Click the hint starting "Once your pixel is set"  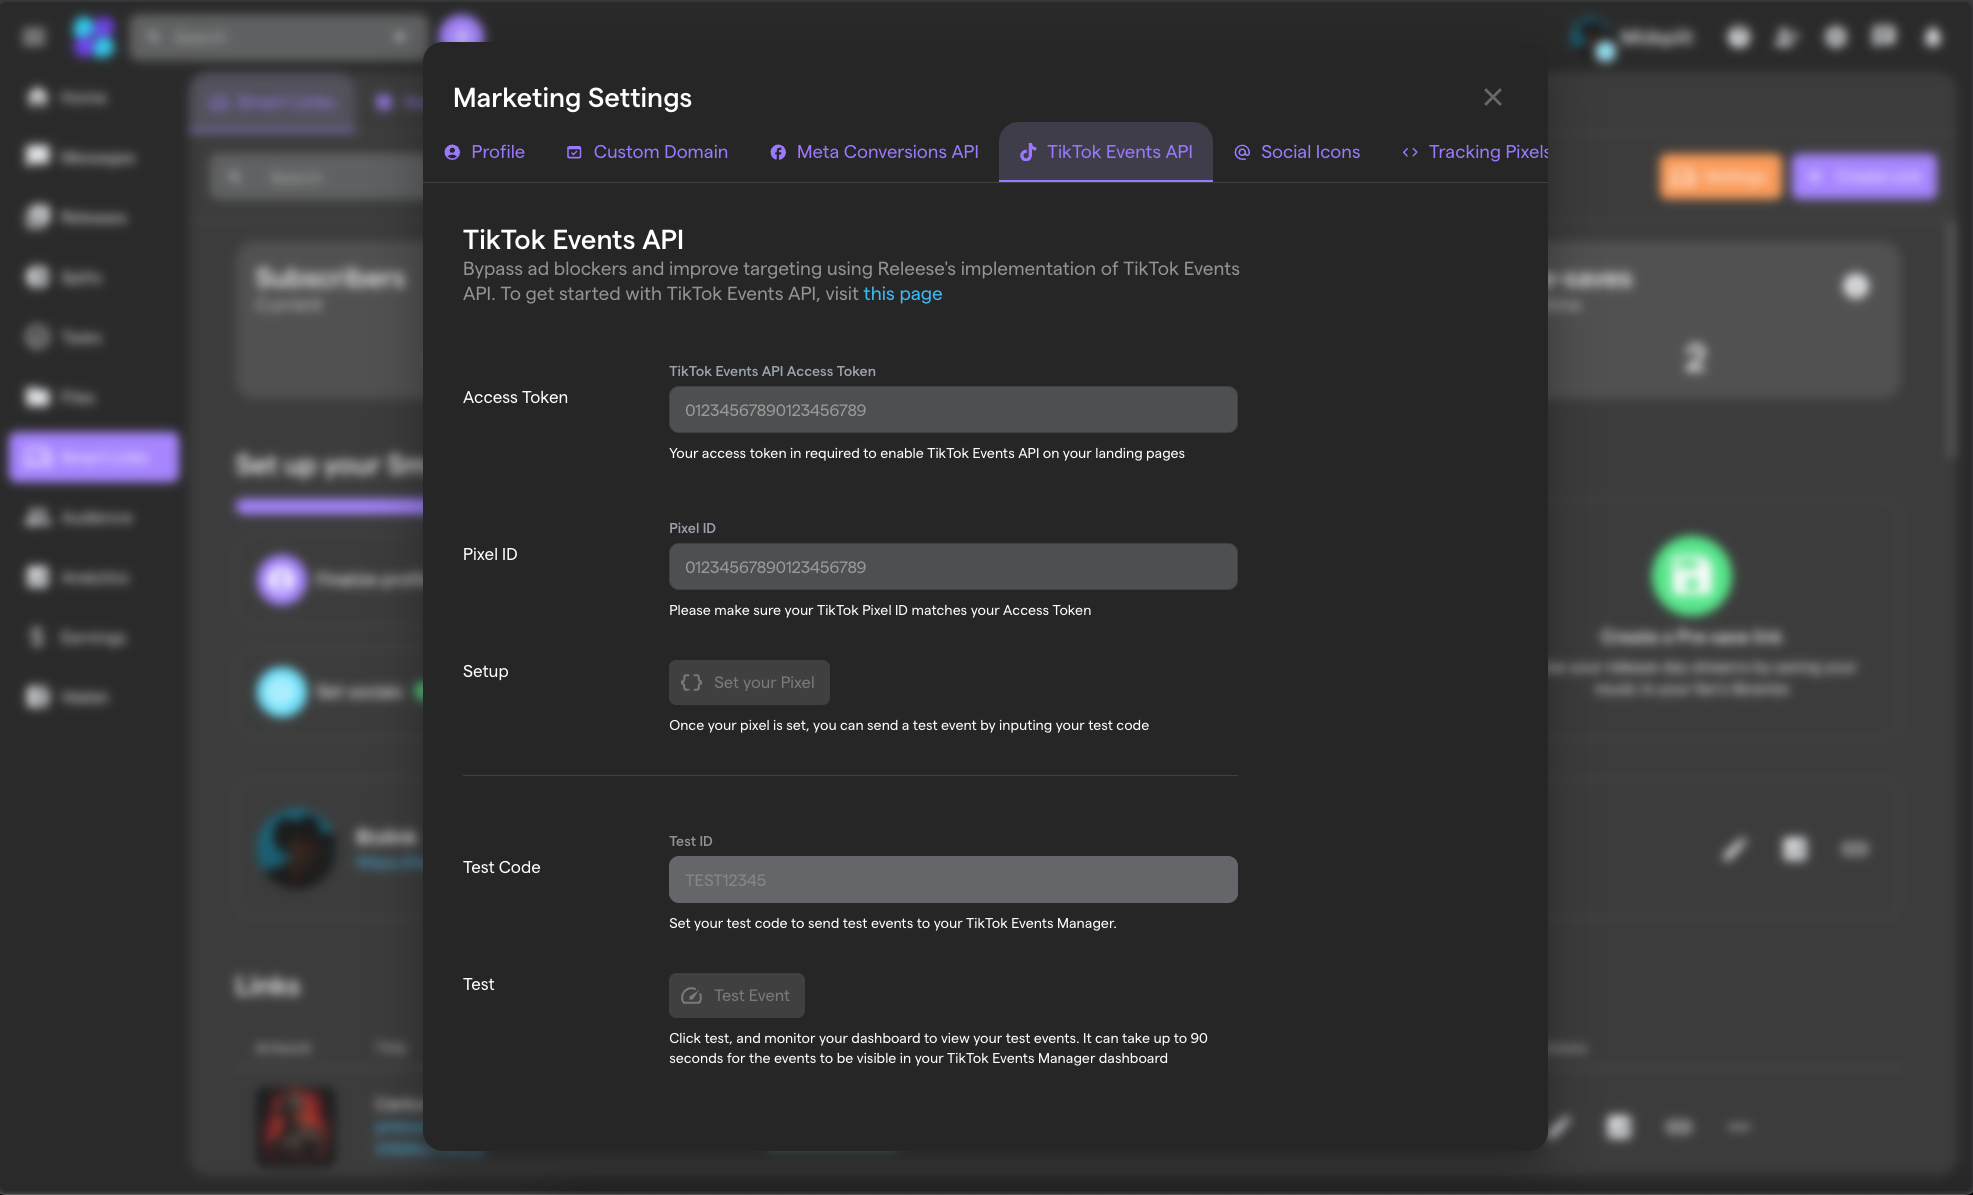click(909, 726)
